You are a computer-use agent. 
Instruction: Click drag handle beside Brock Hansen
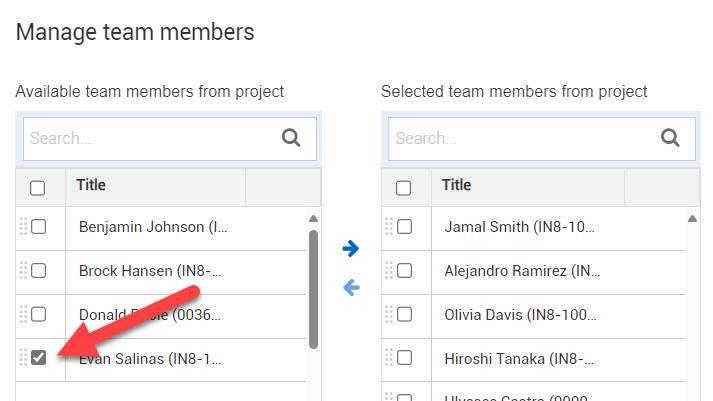[24, 270]
